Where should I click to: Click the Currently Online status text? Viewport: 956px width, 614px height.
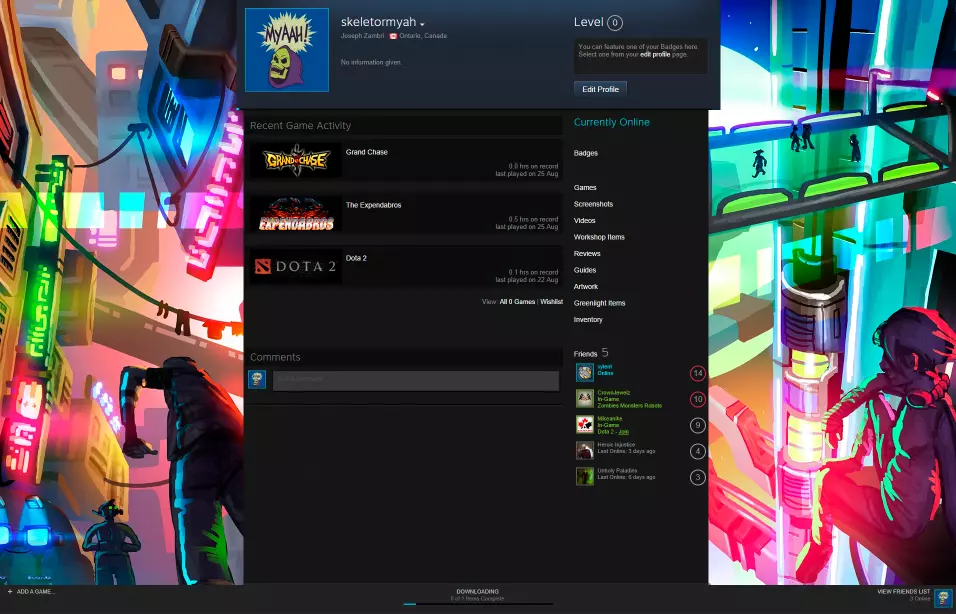[612, 122]
